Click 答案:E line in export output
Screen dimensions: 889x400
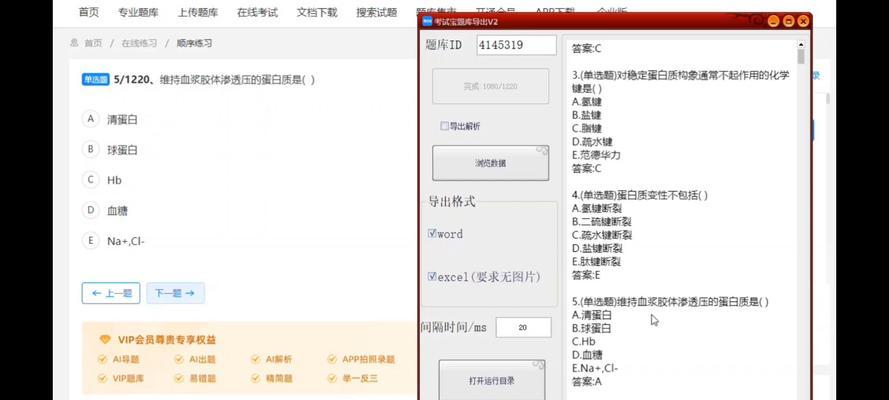pyautogui.click(x=586, y=275)
